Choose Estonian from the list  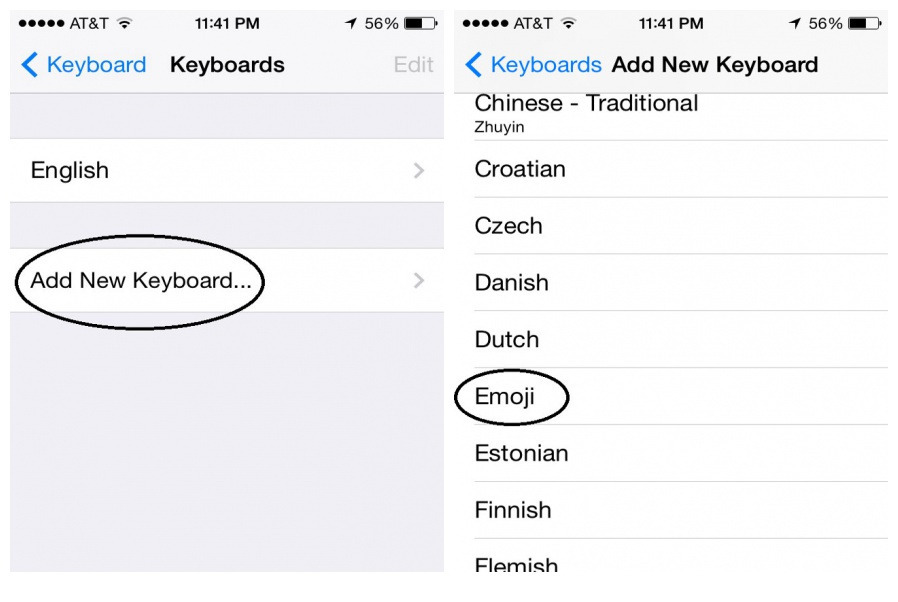click(x=521, y=453)
